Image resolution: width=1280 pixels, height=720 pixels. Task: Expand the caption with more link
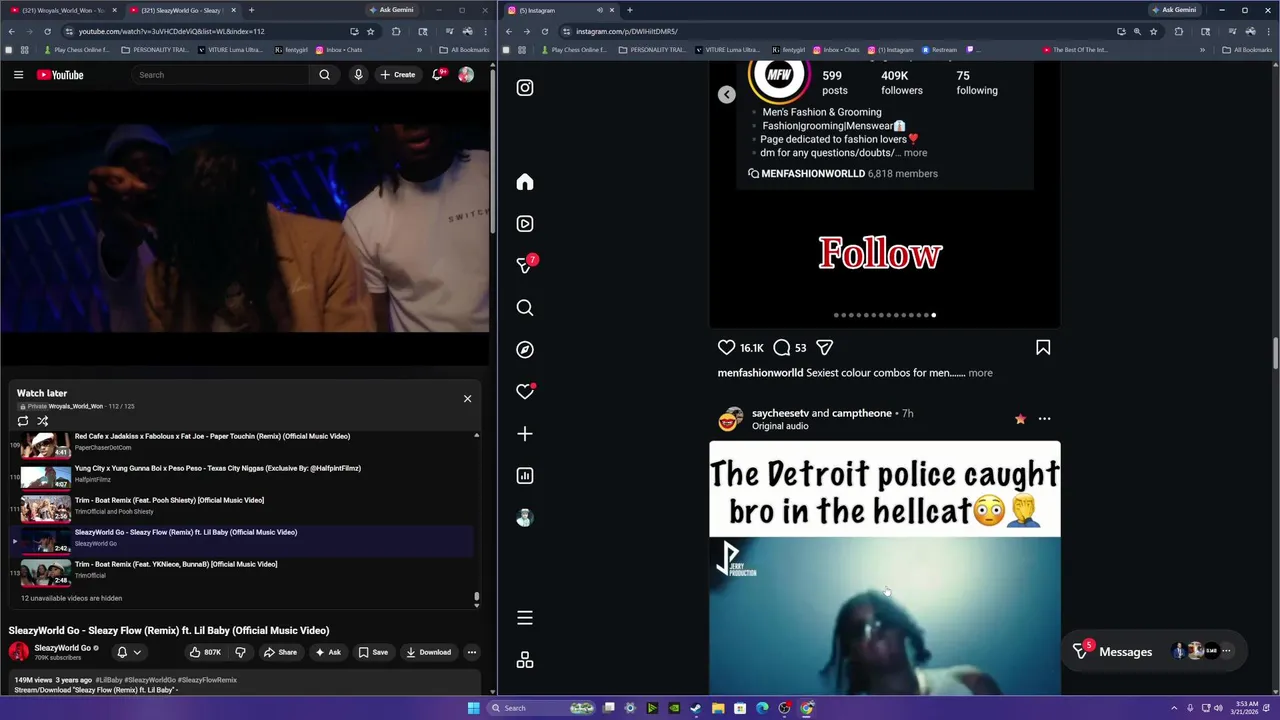[980, 373]
